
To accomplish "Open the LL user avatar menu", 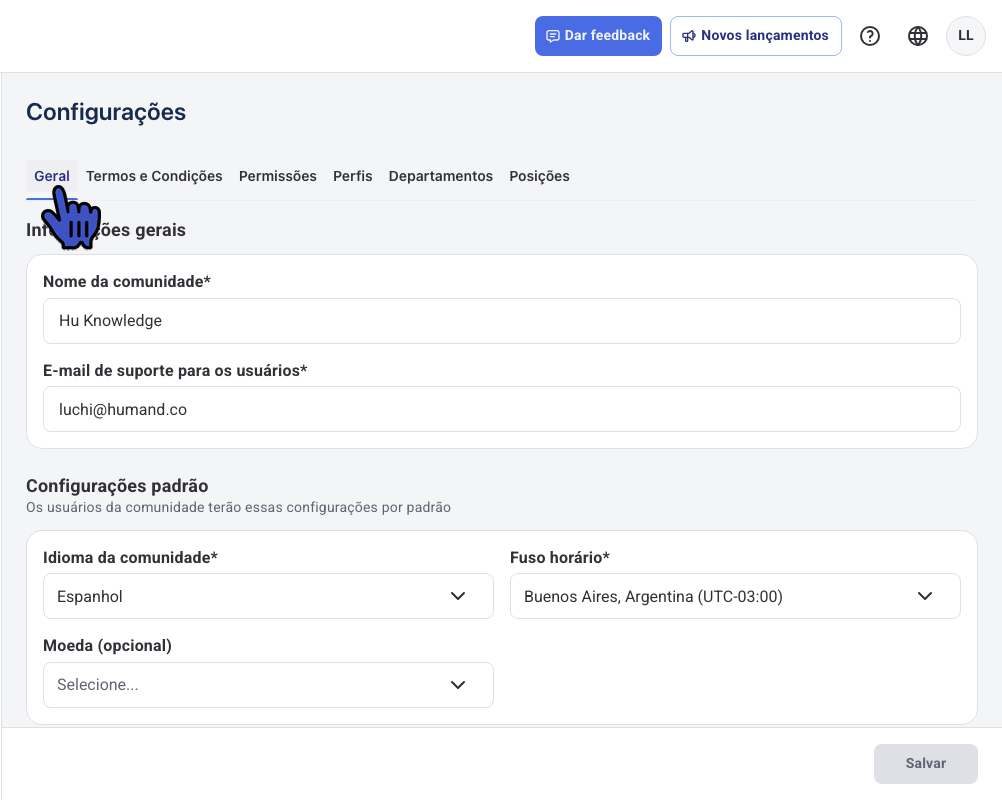I will 965,36.
